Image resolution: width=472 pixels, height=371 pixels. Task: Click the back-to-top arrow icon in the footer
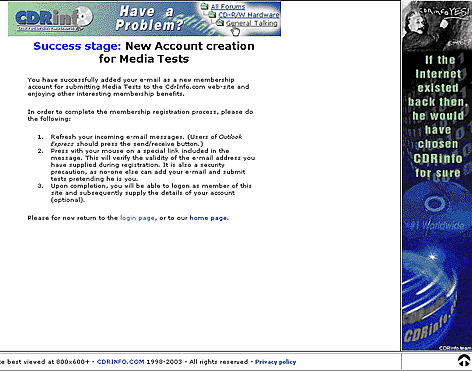464,360
